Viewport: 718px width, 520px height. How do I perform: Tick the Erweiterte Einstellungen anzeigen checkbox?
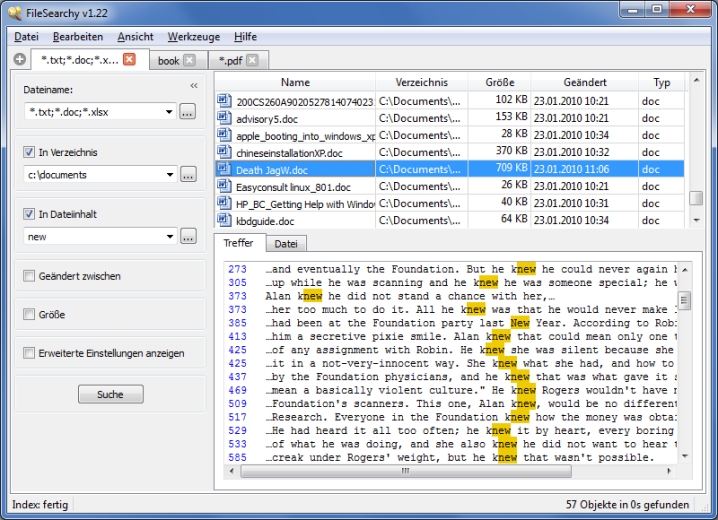click(x=30, y=353)
